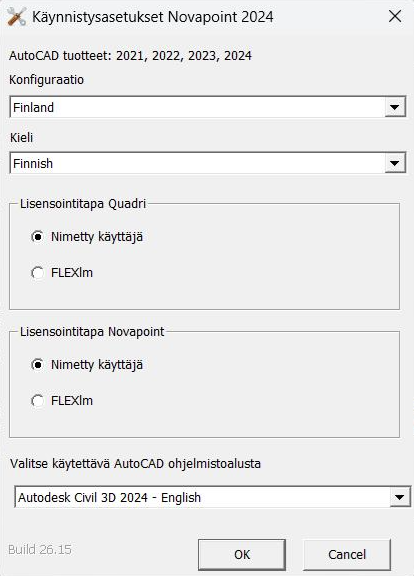Click the Finland configuration combo box

tap(208, 107)
